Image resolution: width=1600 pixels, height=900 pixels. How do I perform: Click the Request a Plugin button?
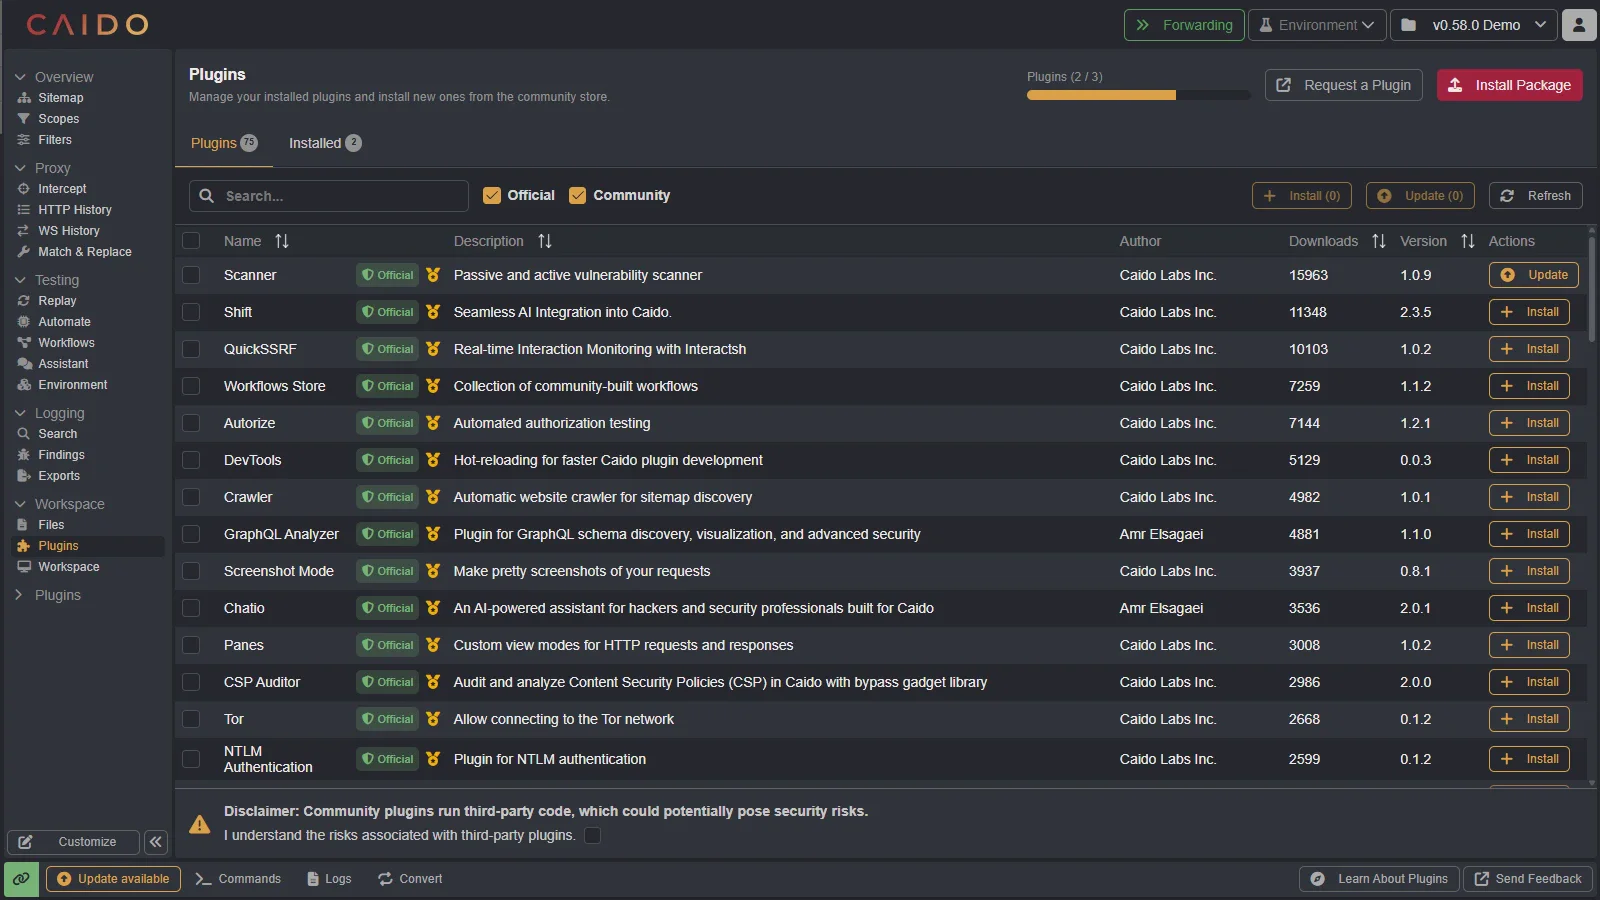pyautogui.click(x=1344, y=85)
